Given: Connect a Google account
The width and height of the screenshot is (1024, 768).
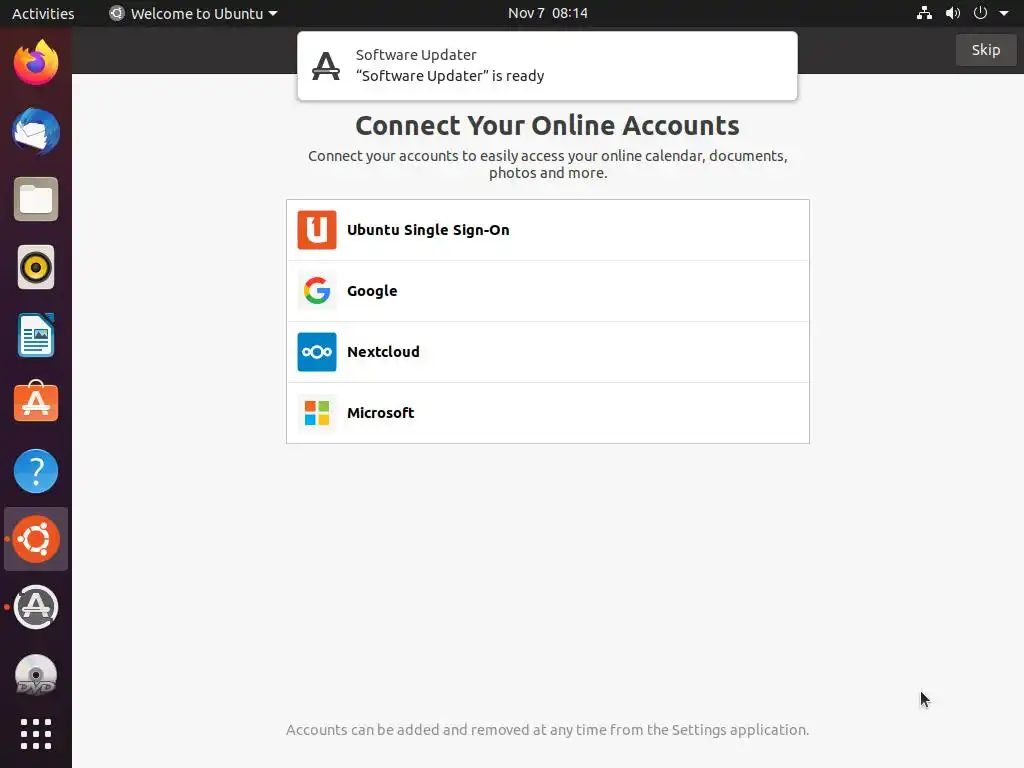Looking at the screenshot, I should [547, 291].
